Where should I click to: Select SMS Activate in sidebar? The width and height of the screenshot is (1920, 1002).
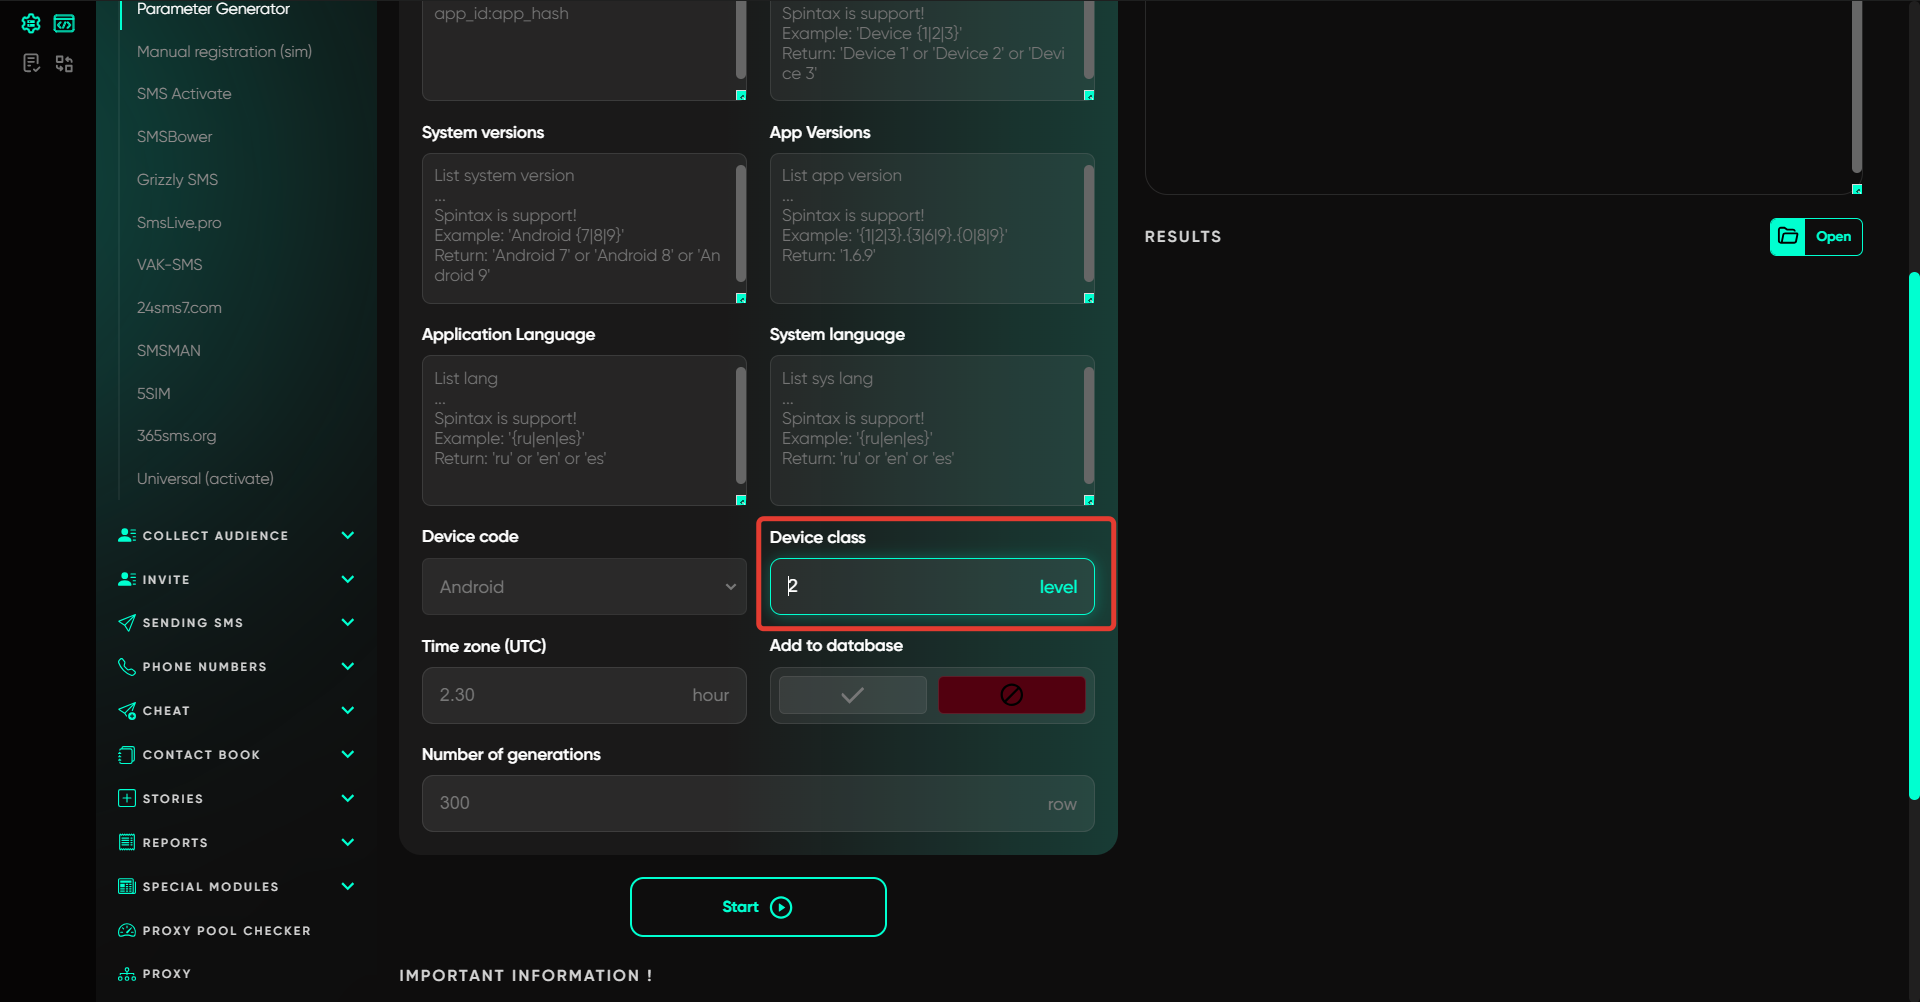[184, 94]
